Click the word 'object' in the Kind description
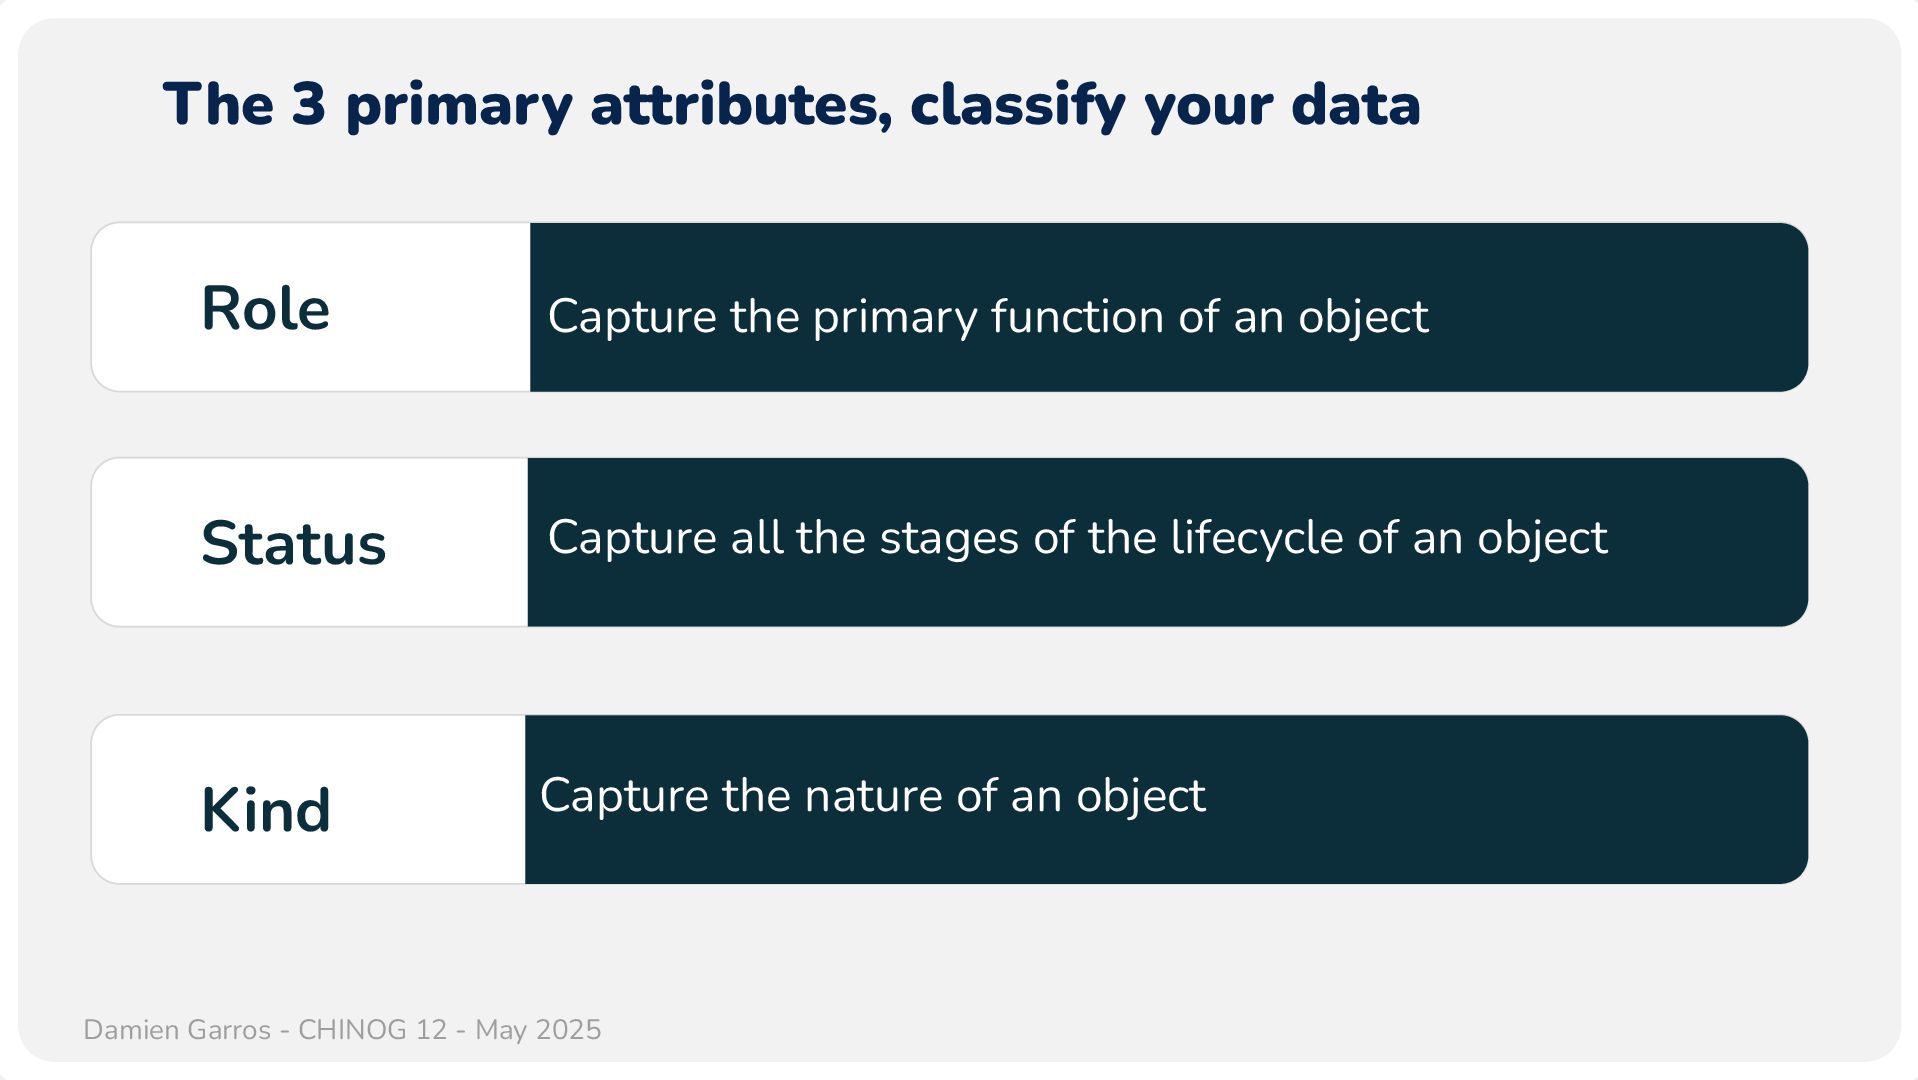This screenshot has height=1080, width=1918. pos(1140,796)
